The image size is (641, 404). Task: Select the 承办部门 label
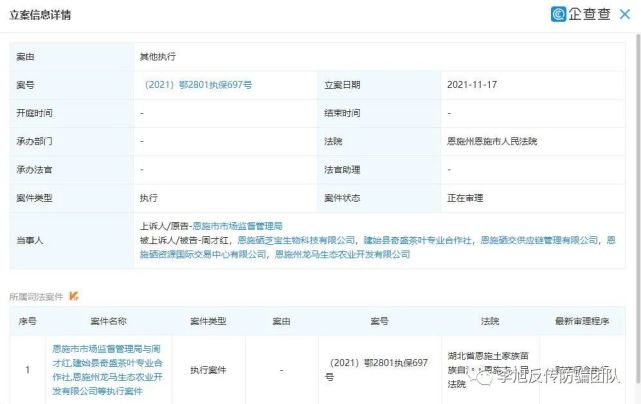tap(34, 141)
